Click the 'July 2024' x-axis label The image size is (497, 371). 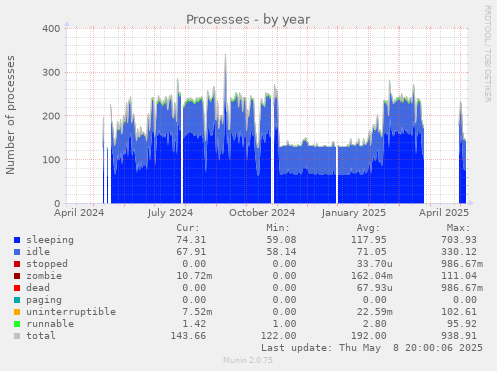(x=170, y=213)
